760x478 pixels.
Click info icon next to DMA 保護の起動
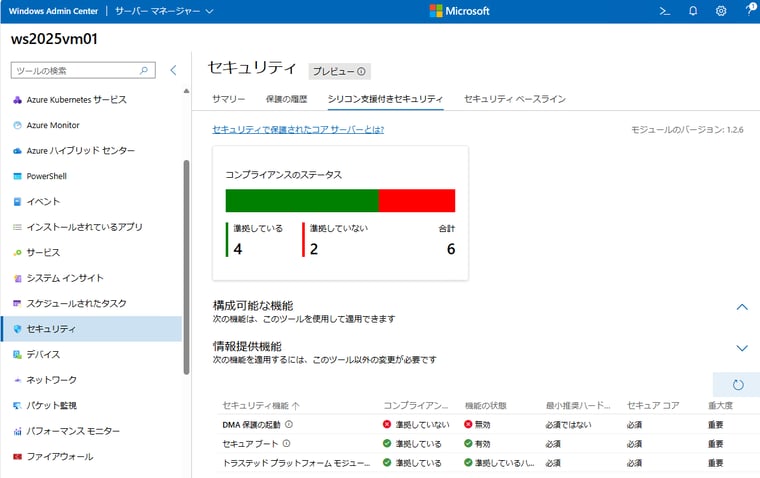[289, 424]
